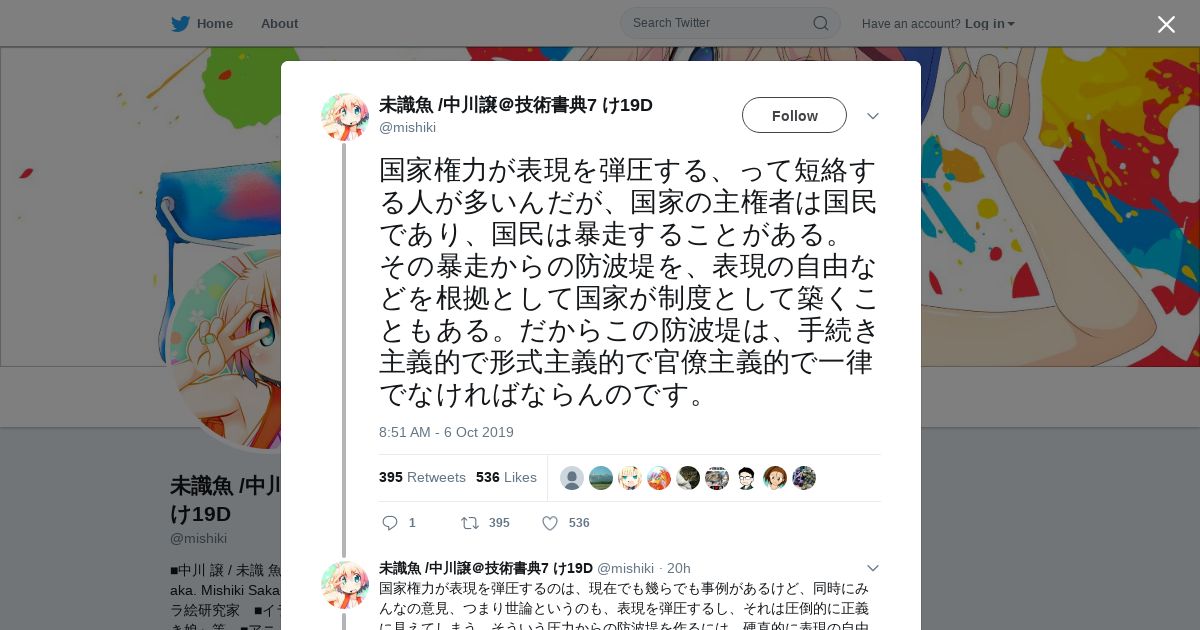Open the About menu item
1200x630 pixels.
pos(279,24)
